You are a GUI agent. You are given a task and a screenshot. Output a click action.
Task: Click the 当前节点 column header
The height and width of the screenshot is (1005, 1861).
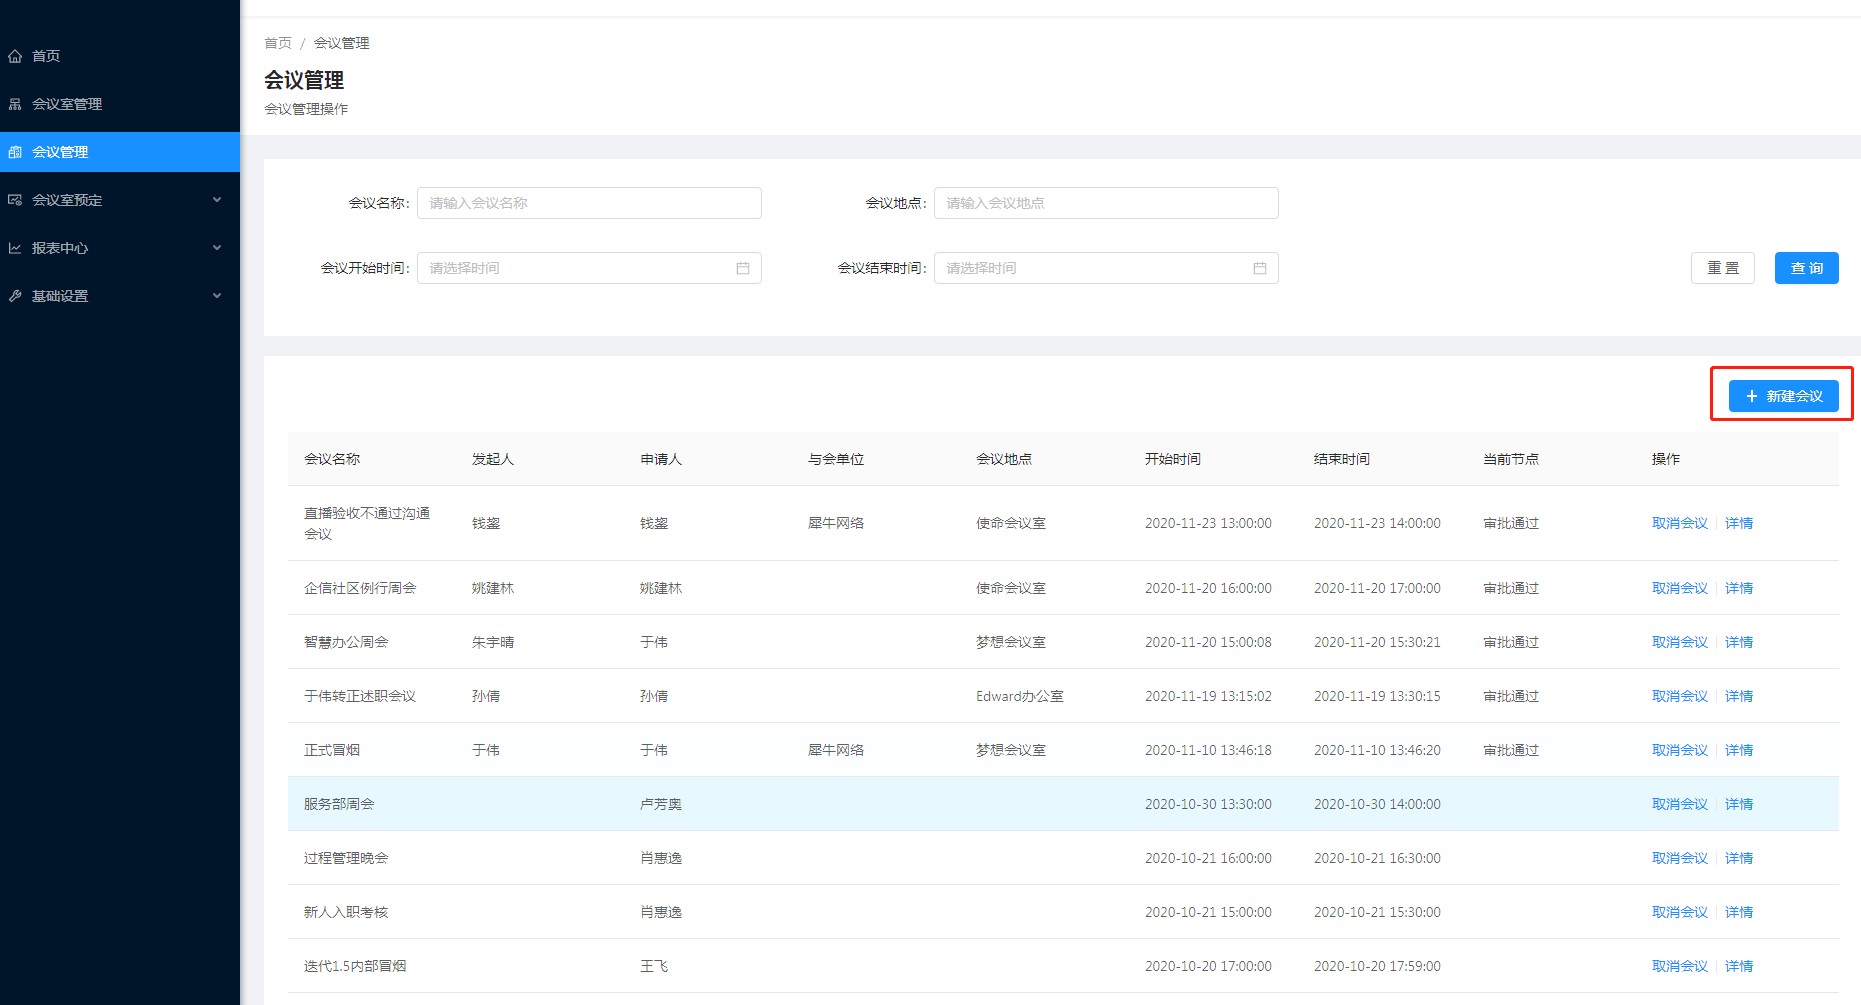click(1511, 459)
